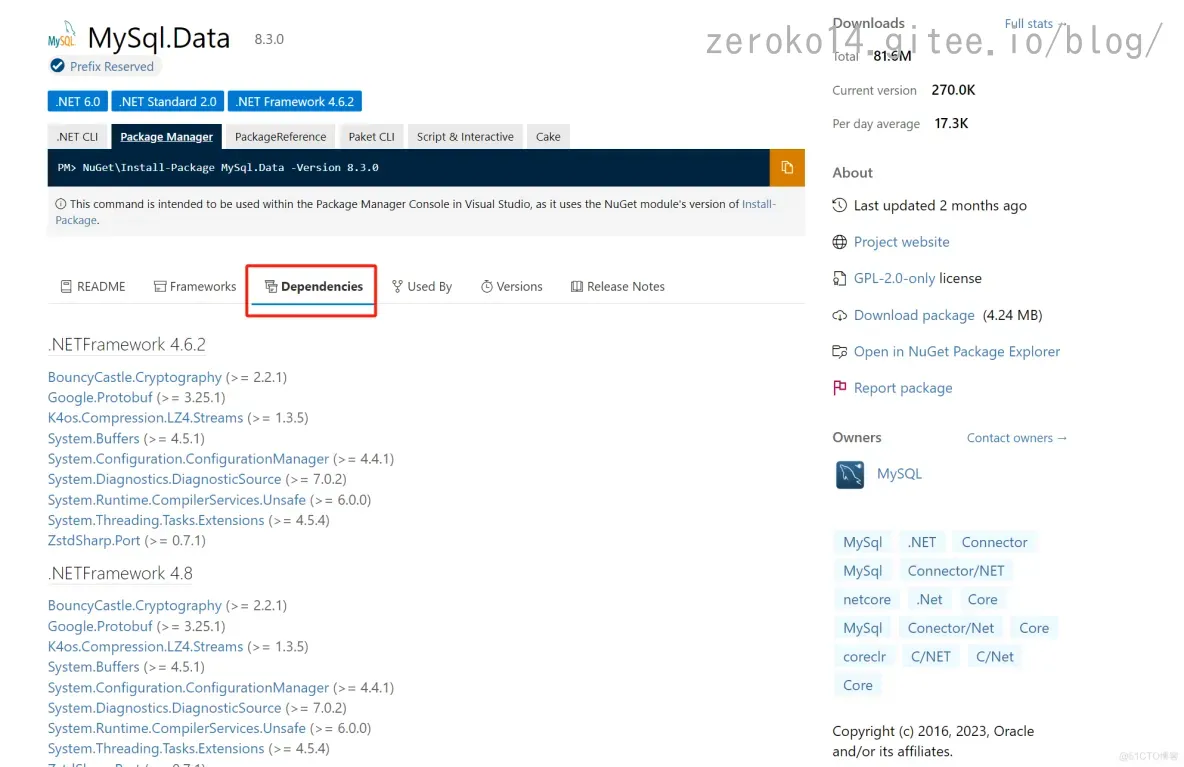Viewport: 1184px width, 767px height.
Task: Click the .NET Standard 2.0 badge
Action: click(168, 101)
